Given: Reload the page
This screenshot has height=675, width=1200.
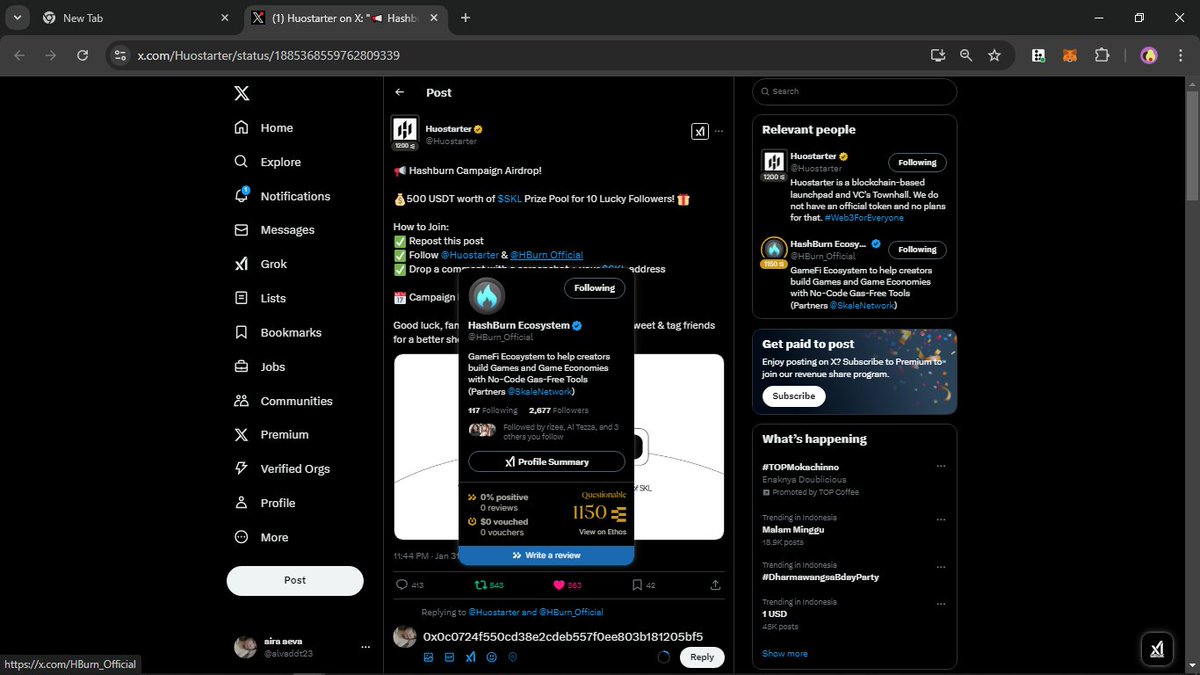Looking at the screenshot, I should pyautogui.click(x=82, y=56).
